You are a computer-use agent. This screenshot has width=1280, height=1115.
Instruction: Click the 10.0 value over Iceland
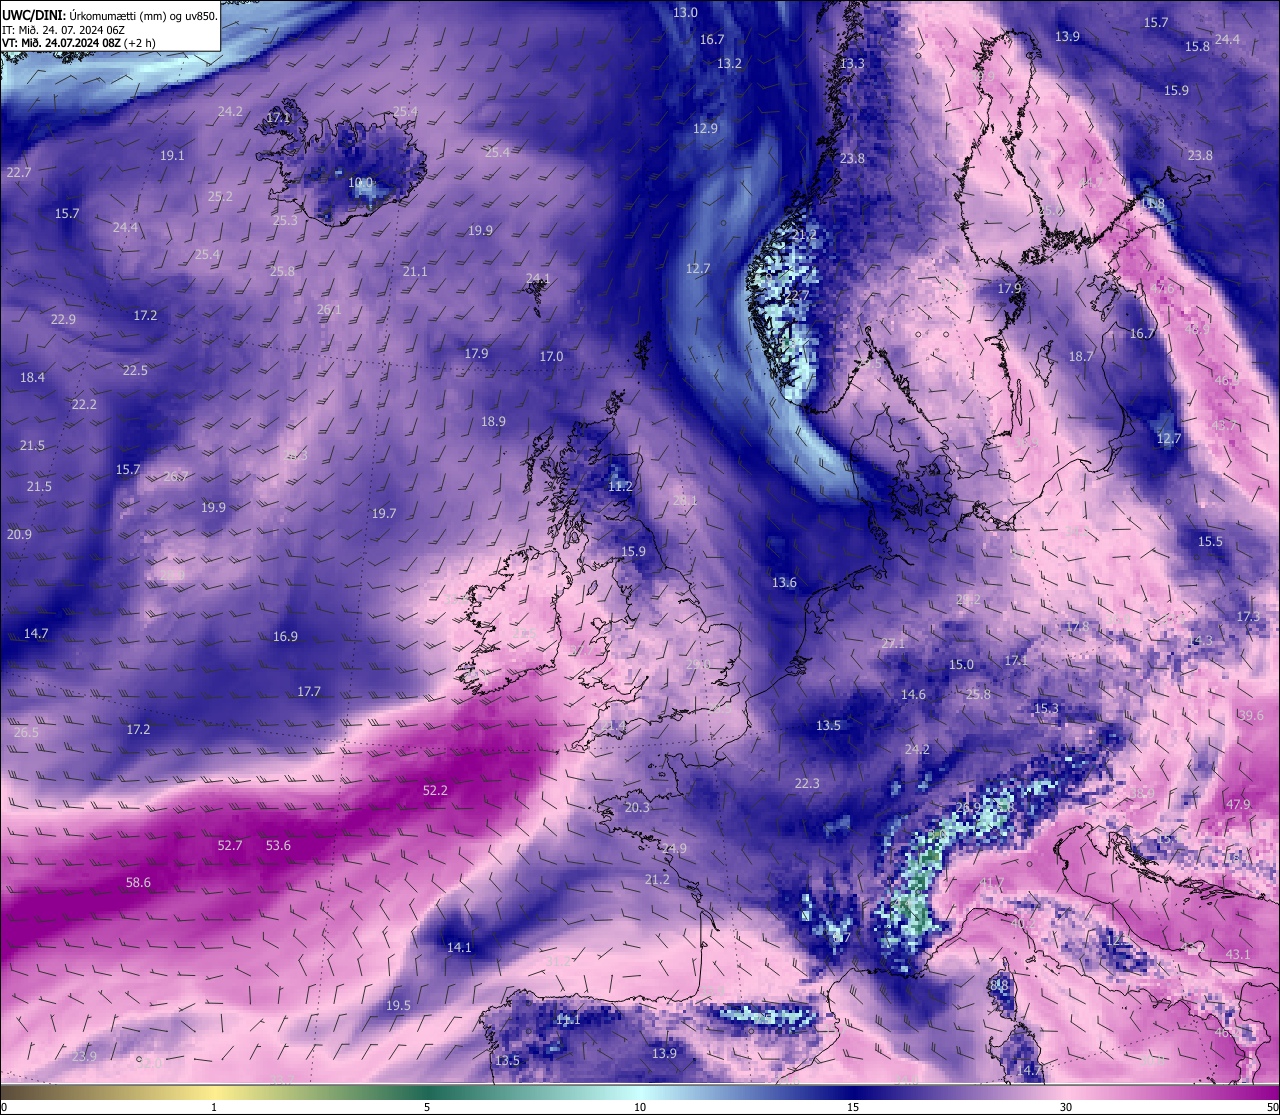[360, 183]
